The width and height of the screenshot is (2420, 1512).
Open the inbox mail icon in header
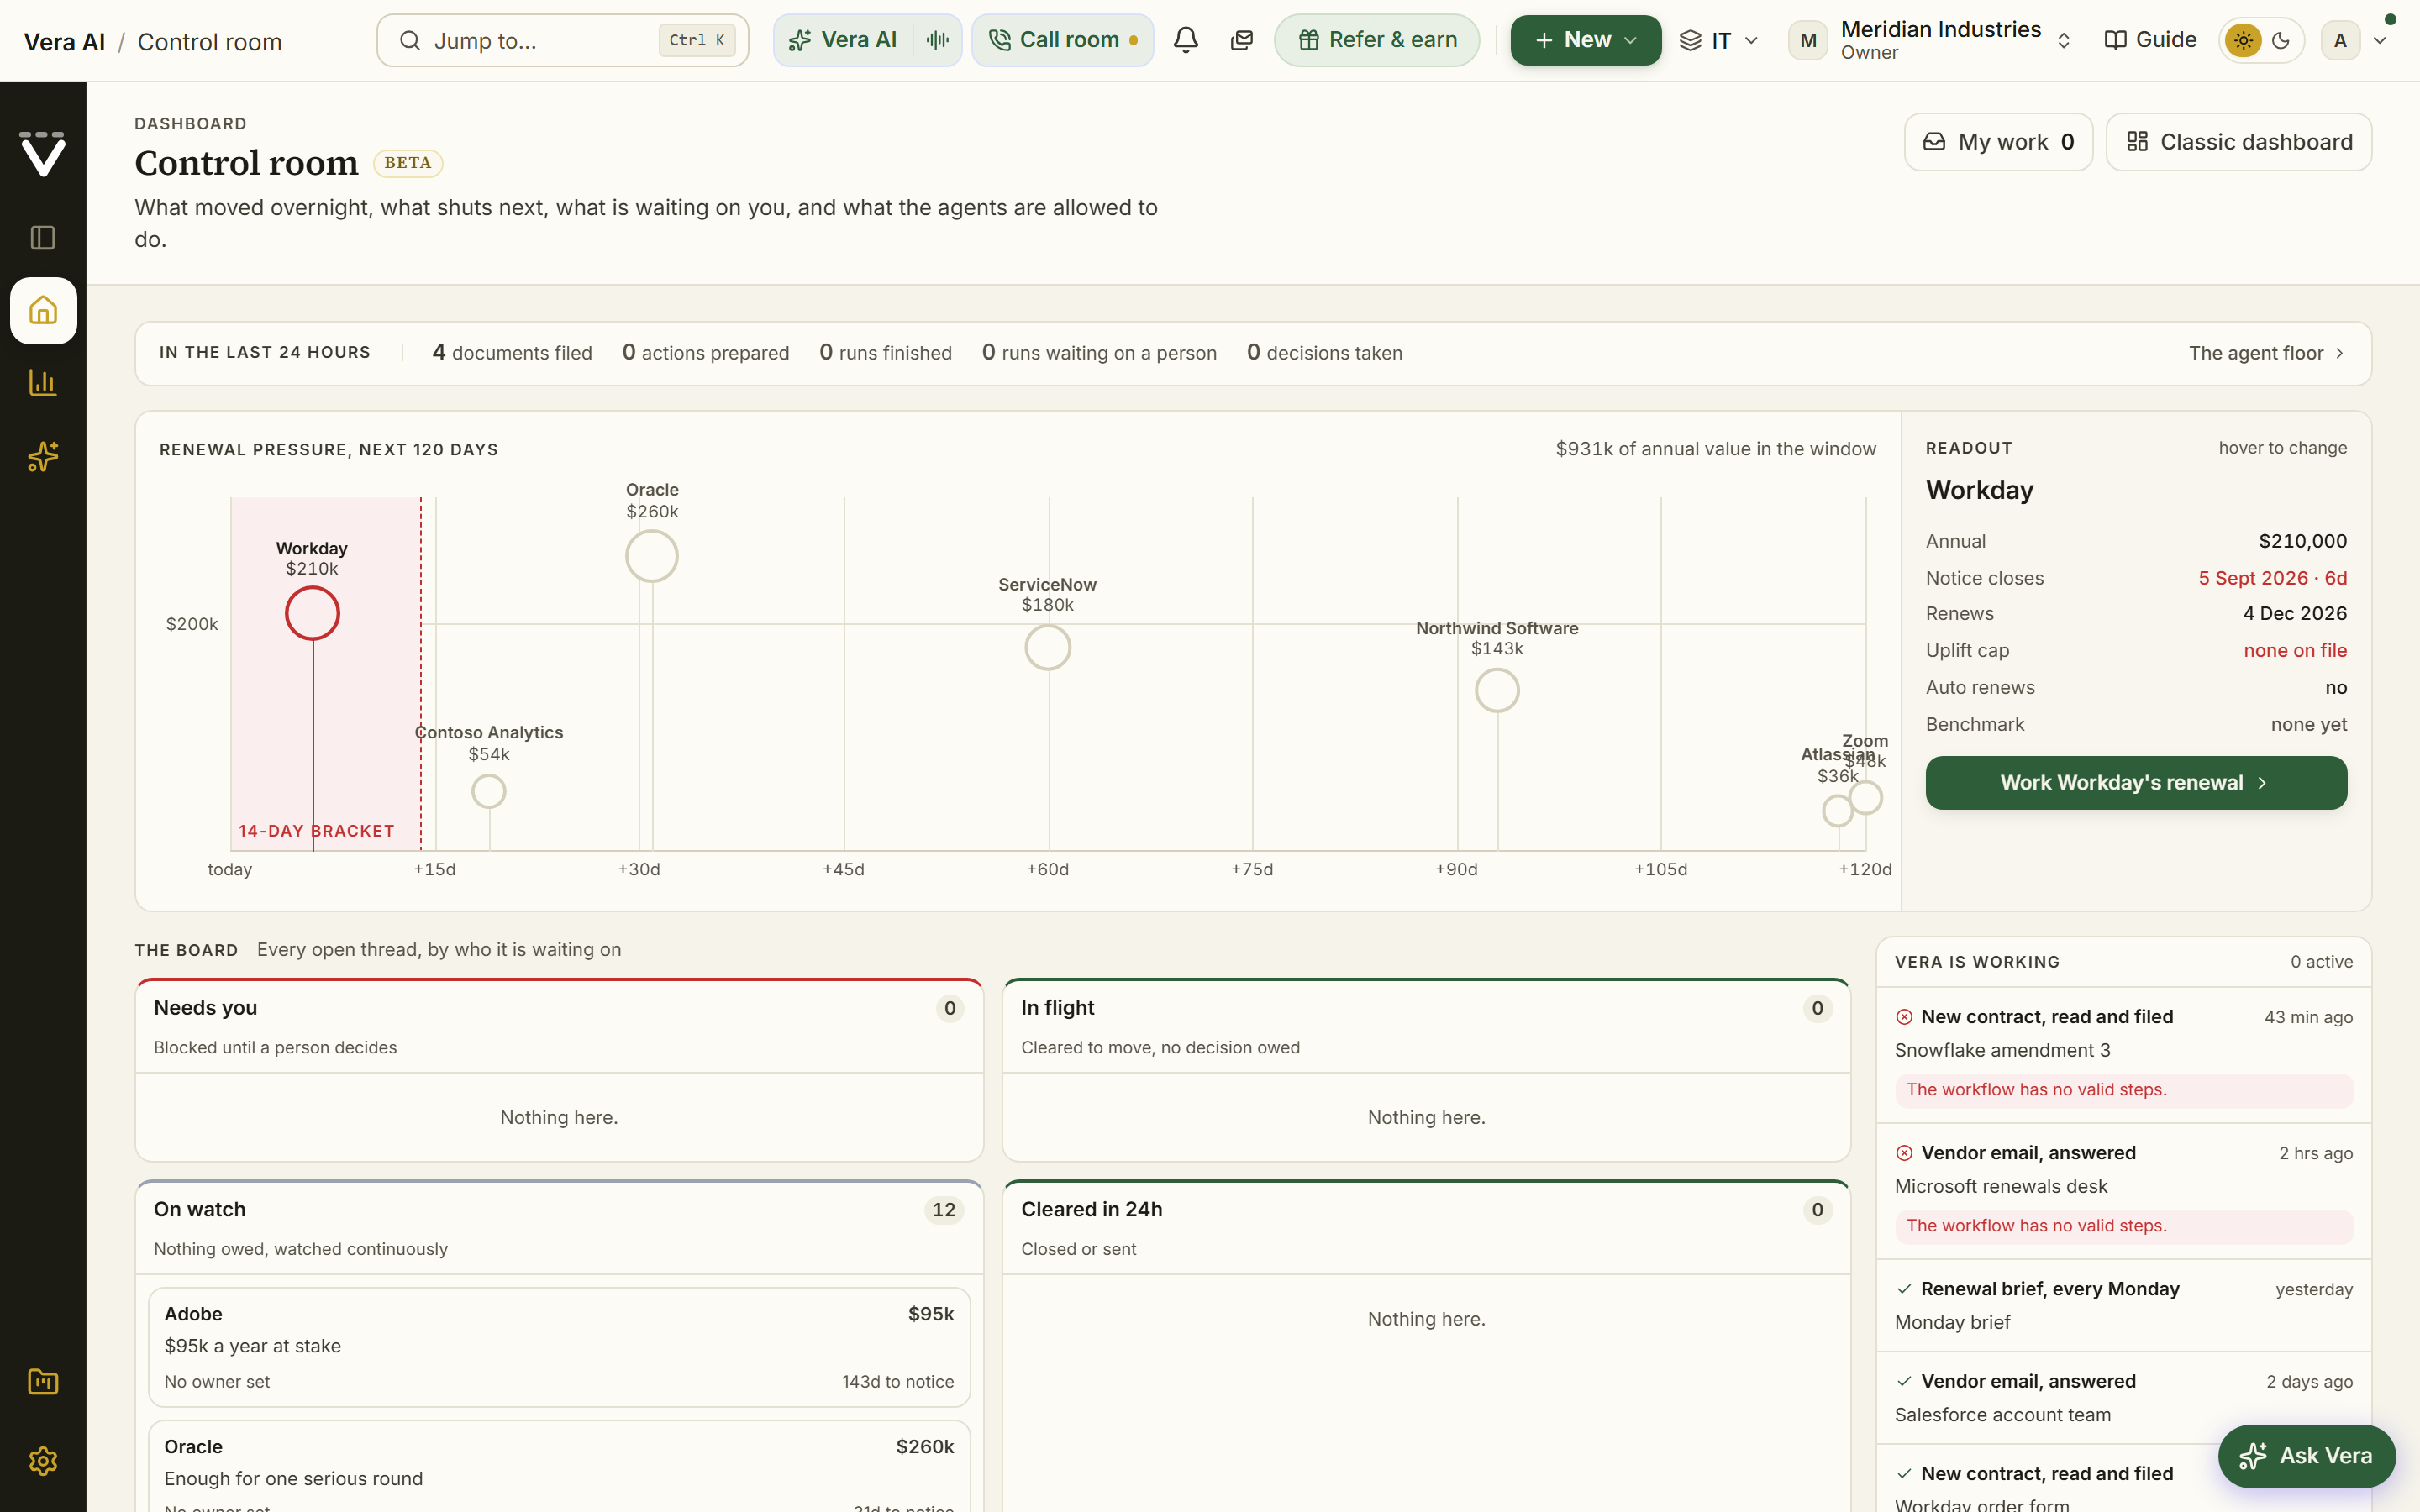point(1242,40)
